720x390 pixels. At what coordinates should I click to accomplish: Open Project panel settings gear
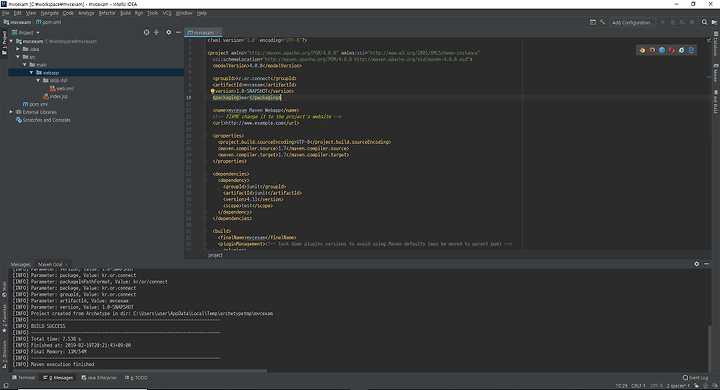[169, 33]
